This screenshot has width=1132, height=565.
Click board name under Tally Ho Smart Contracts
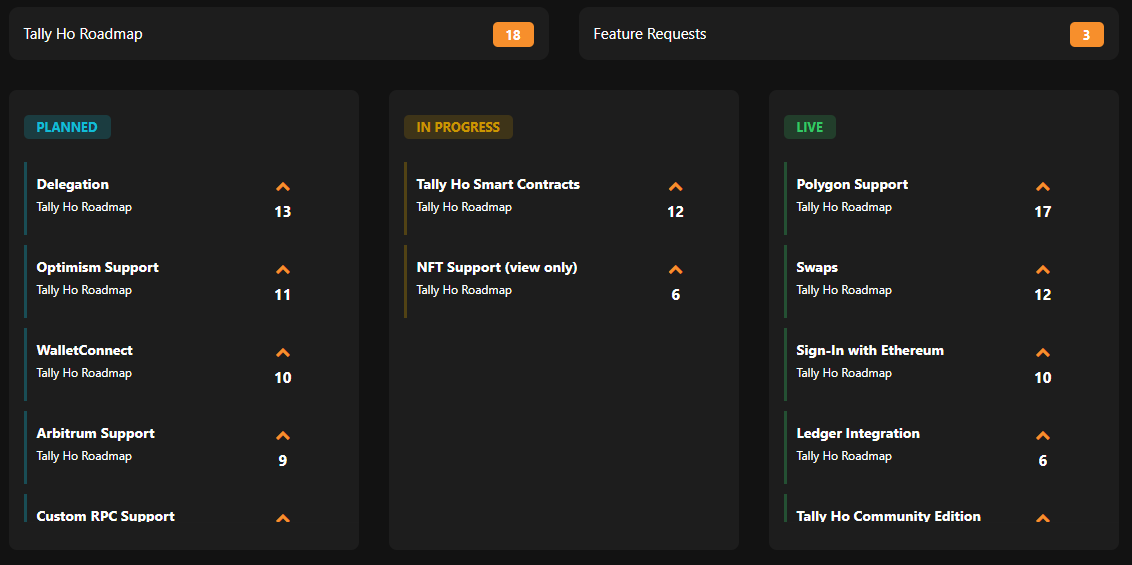pyautogui.click(x=463, y=207)
